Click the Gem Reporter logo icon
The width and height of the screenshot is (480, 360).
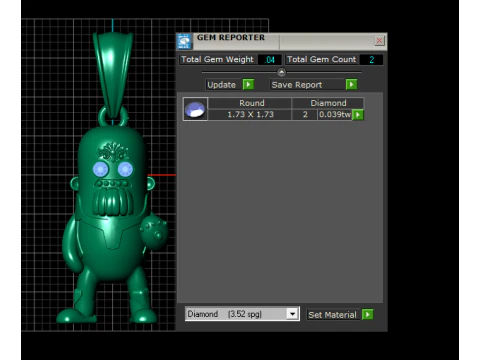(184, 42)
